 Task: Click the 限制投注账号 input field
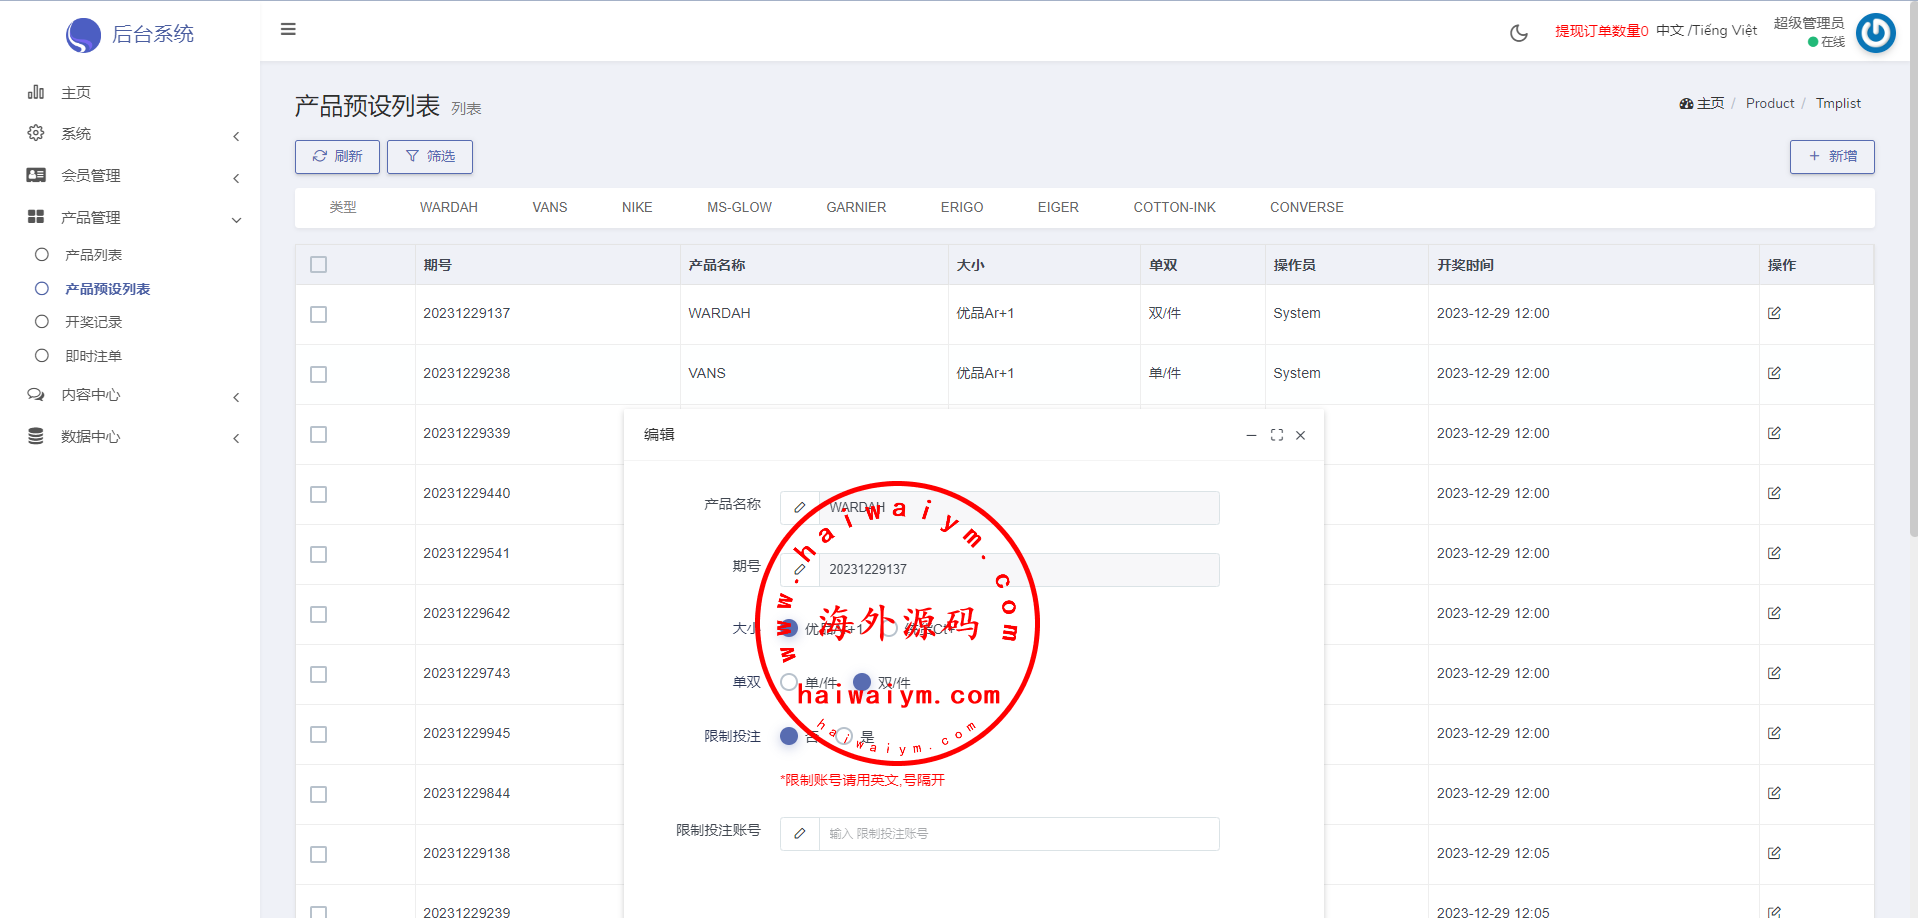(x=1017, y=834)
